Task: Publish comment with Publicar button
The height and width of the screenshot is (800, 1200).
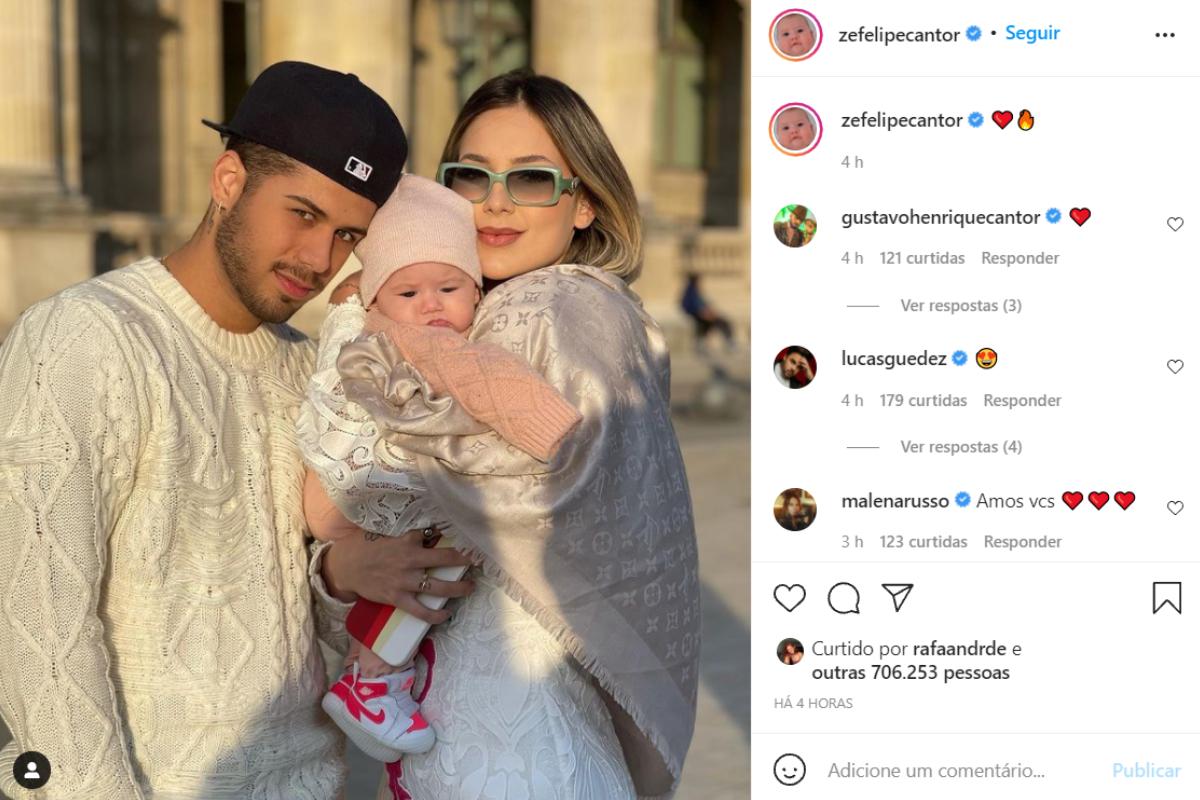Action: 1146,771
